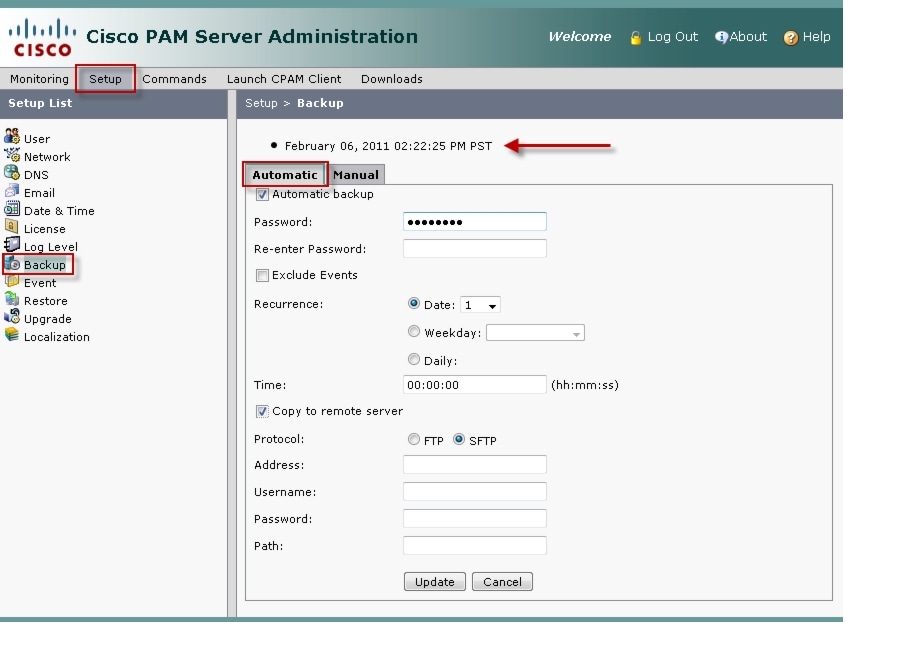Open the Date number dropdown
The height and width of the screenshot is (650, 902).
(480, 305)
